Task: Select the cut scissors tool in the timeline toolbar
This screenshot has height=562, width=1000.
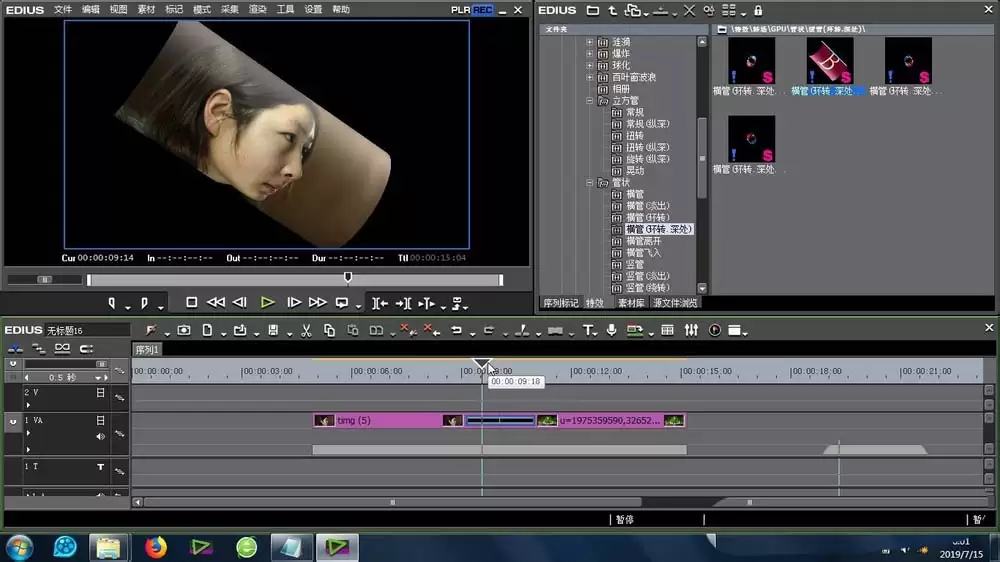Action: 306,330
